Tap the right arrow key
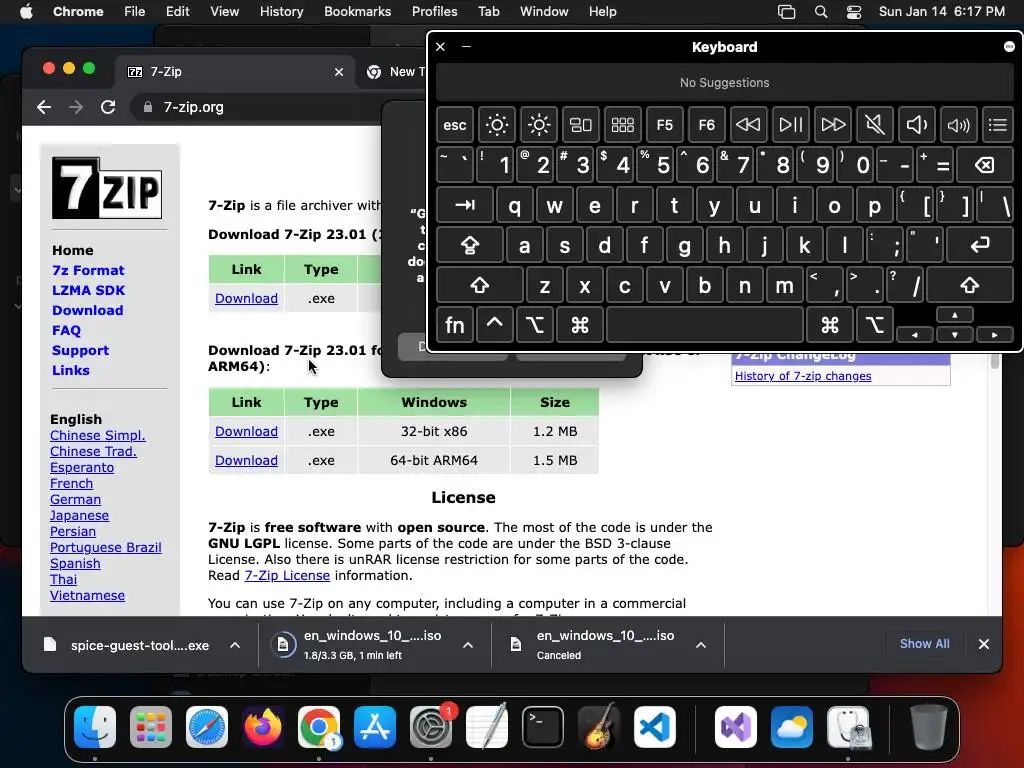Image resolution: width=1024 pixels, height=768 pixels. (x=994, y=335)
